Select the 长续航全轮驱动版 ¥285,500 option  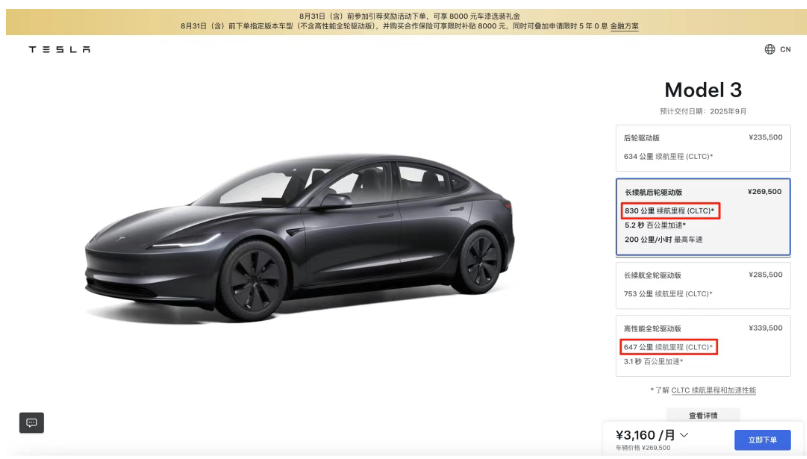703,285
